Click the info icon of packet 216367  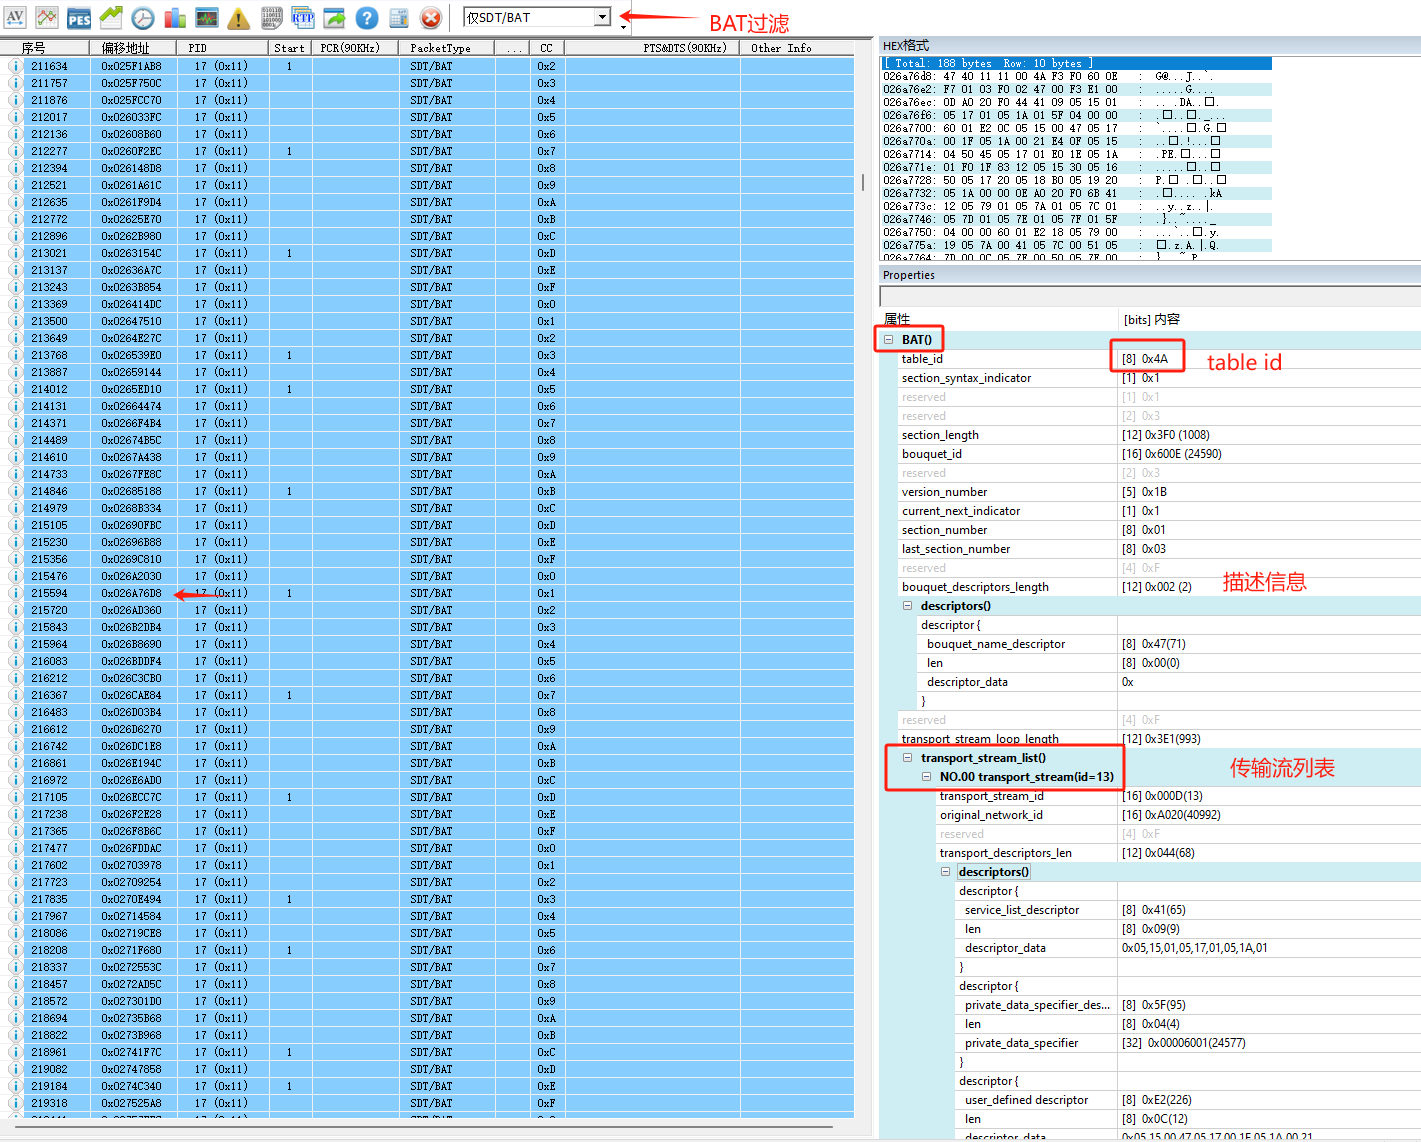(15, 695)
